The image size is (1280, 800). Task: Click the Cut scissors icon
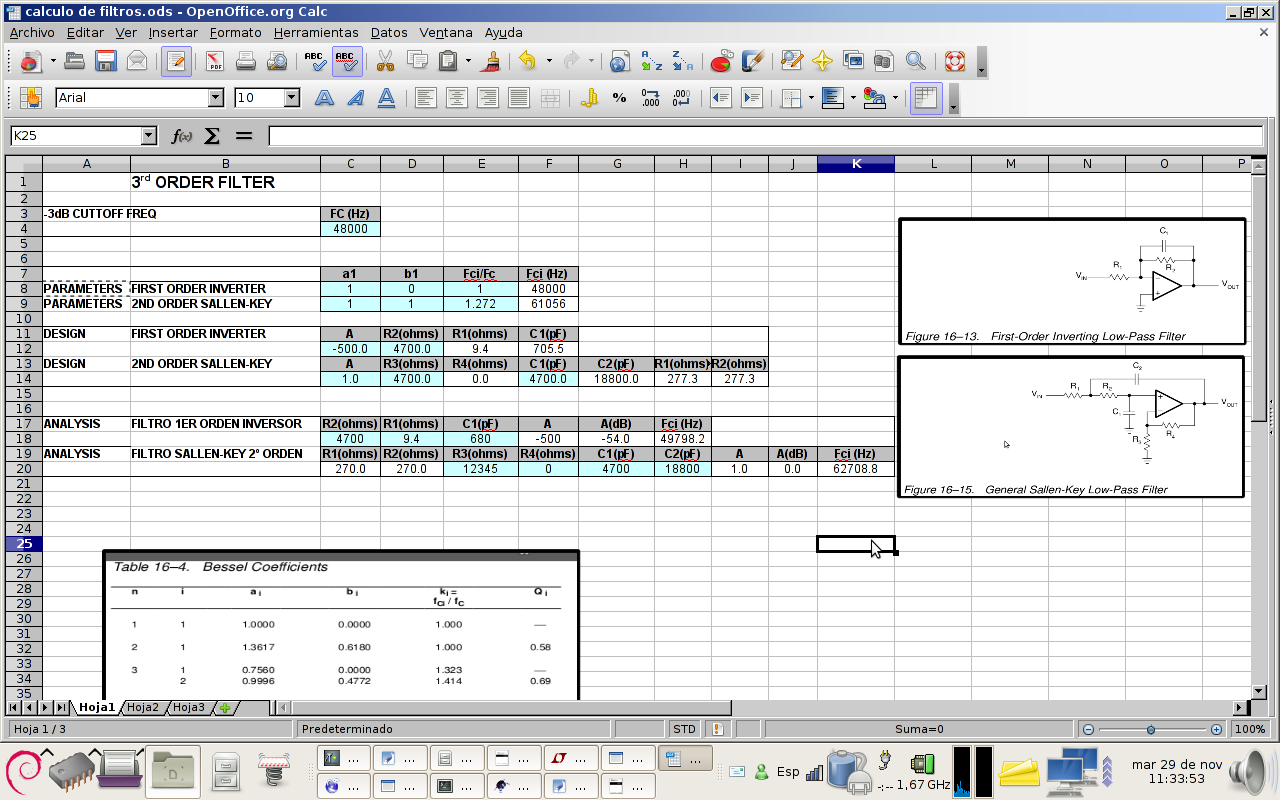pos(385,61)
